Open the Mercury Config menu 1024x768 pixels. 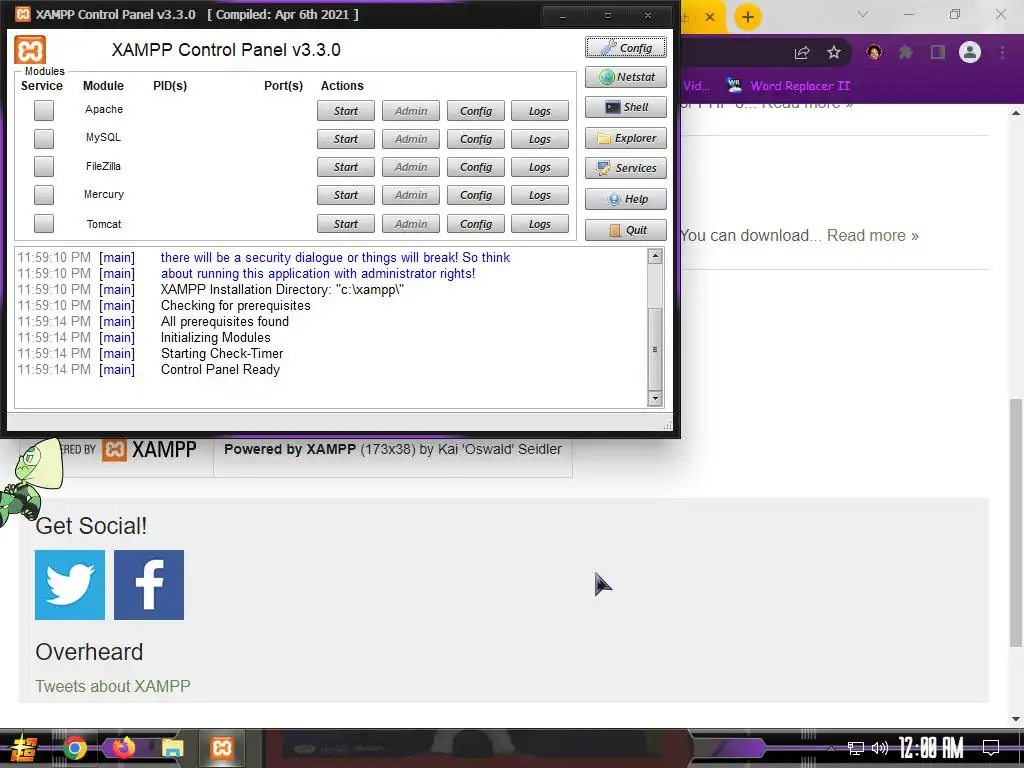[475, 195]
